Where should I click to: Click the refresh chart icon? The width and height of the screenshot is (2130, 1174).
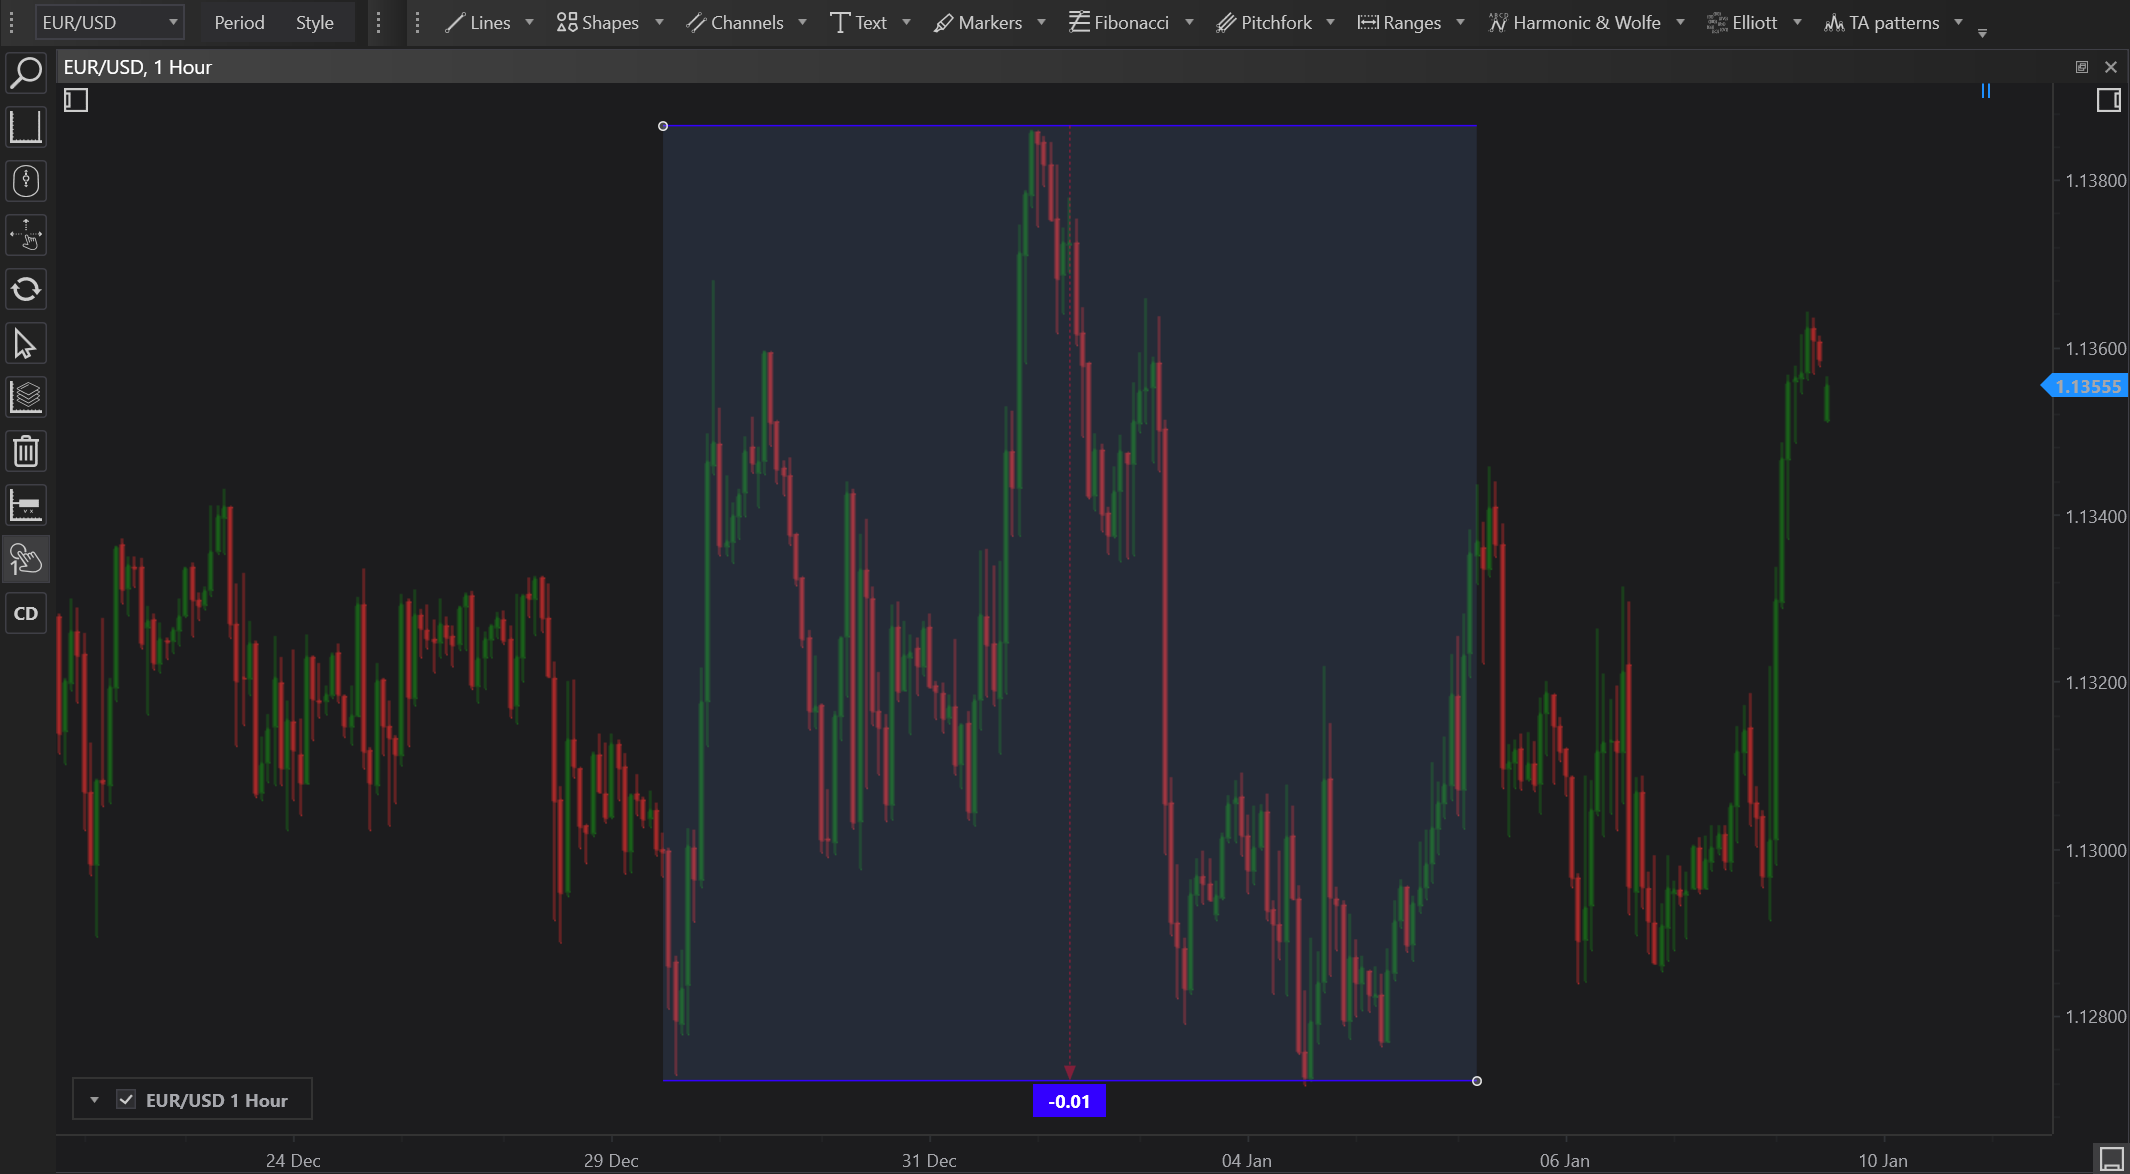26,290
